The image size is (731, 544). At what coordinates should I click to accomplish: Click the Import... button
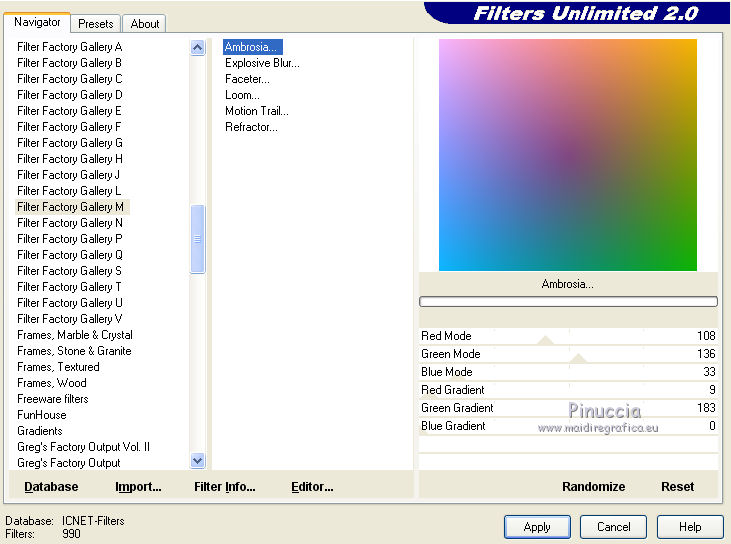tap(138, 487)
